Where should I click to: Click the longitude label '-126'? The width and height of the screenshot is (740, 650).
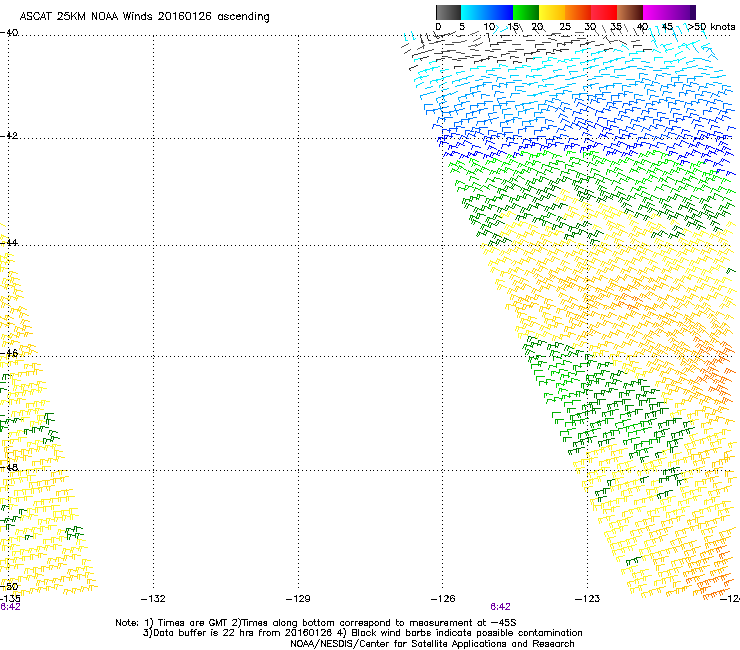tap(443, 599)
